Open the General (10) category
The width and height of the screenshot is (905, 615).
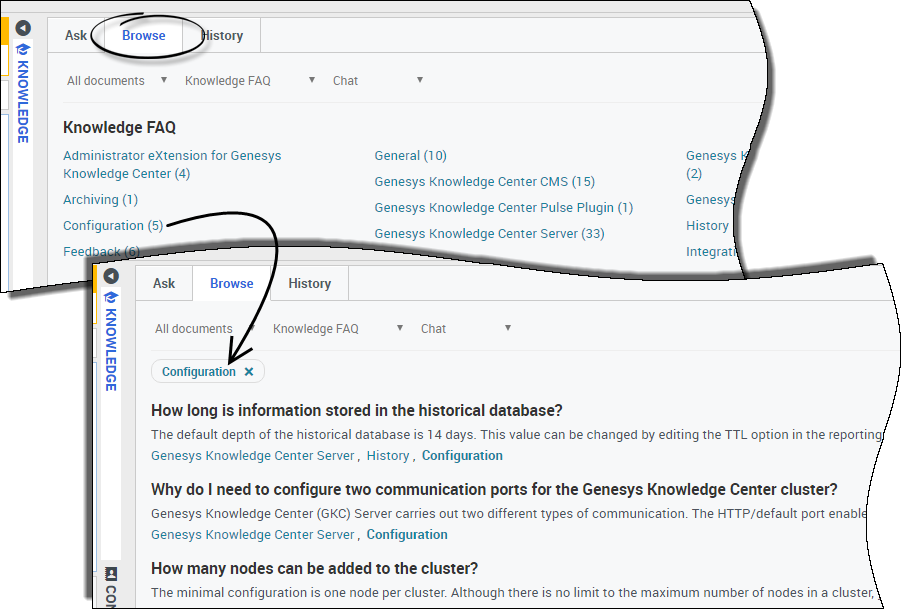pos(410,156)
